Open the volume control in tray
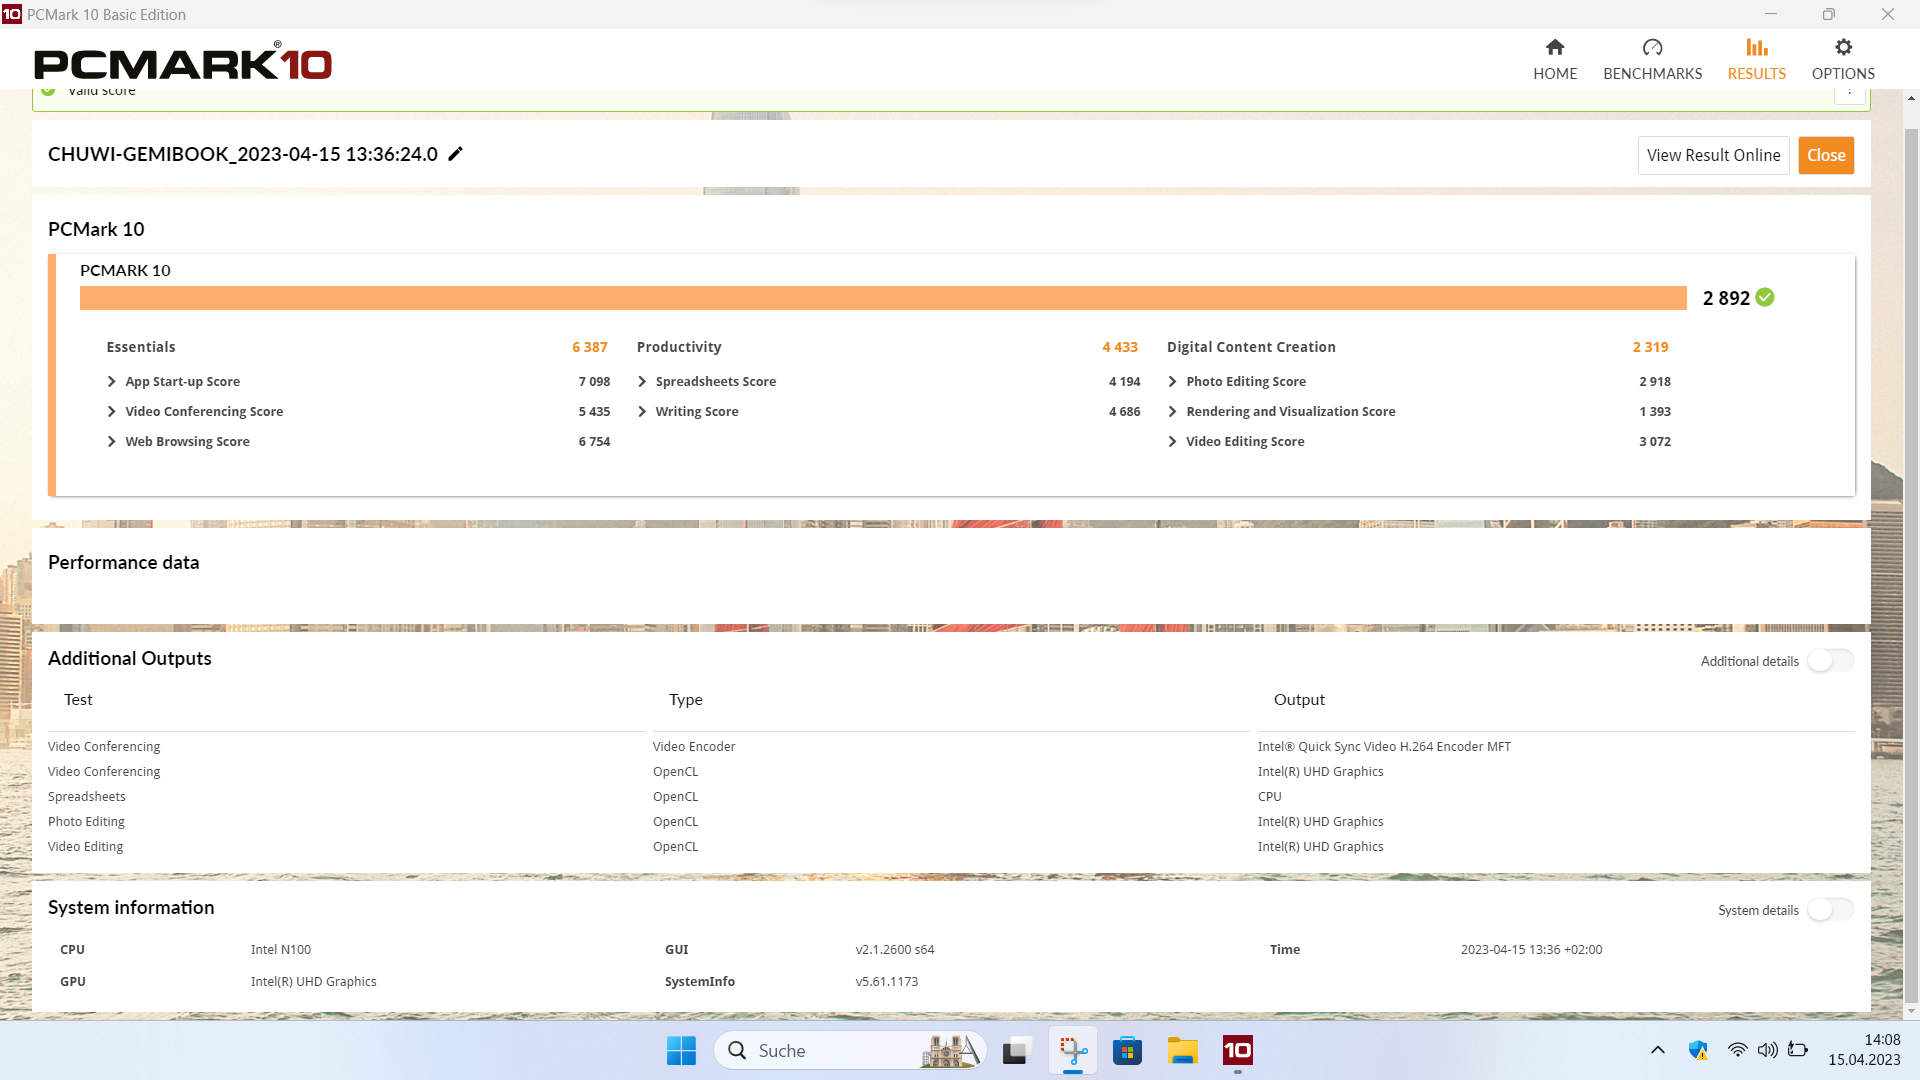Image resolution: width=1920 pixels, height=1080 pixels. point(1768,1050)
